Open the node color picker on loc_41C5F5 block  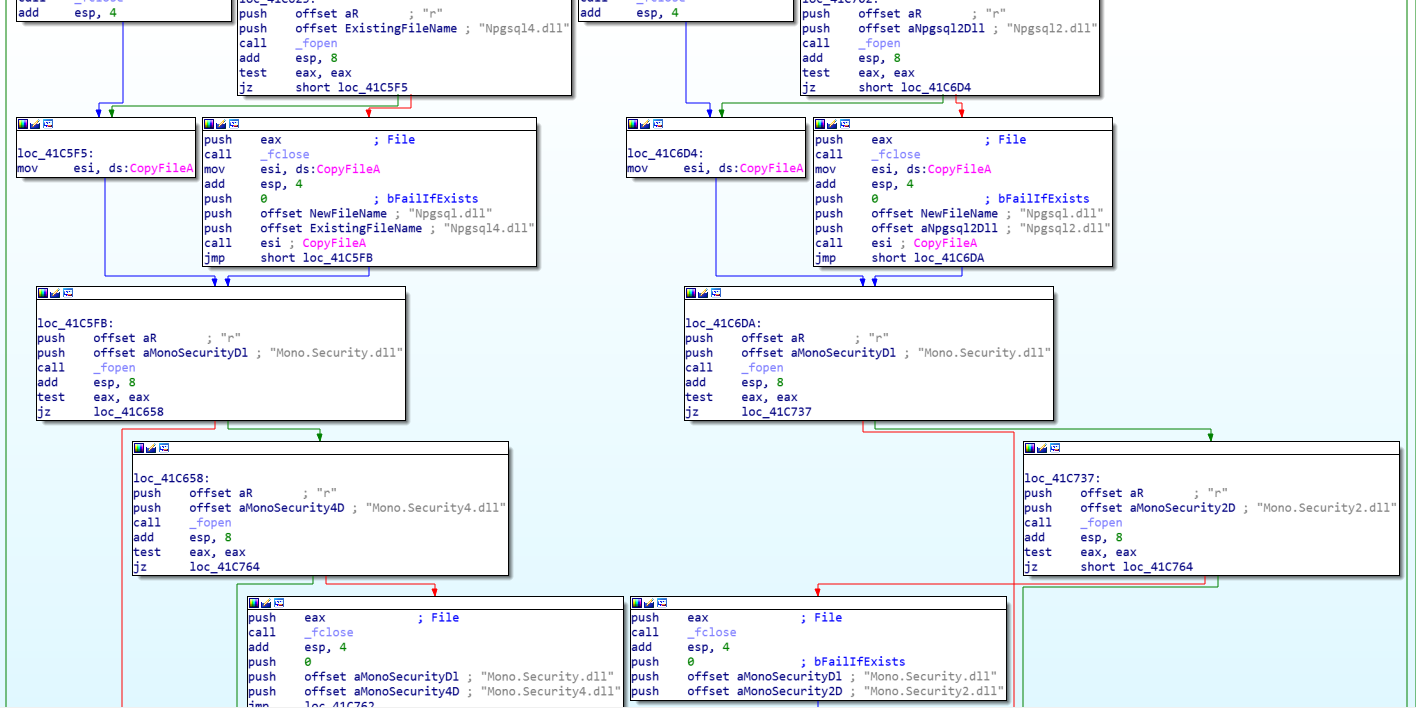click(23, 124)
